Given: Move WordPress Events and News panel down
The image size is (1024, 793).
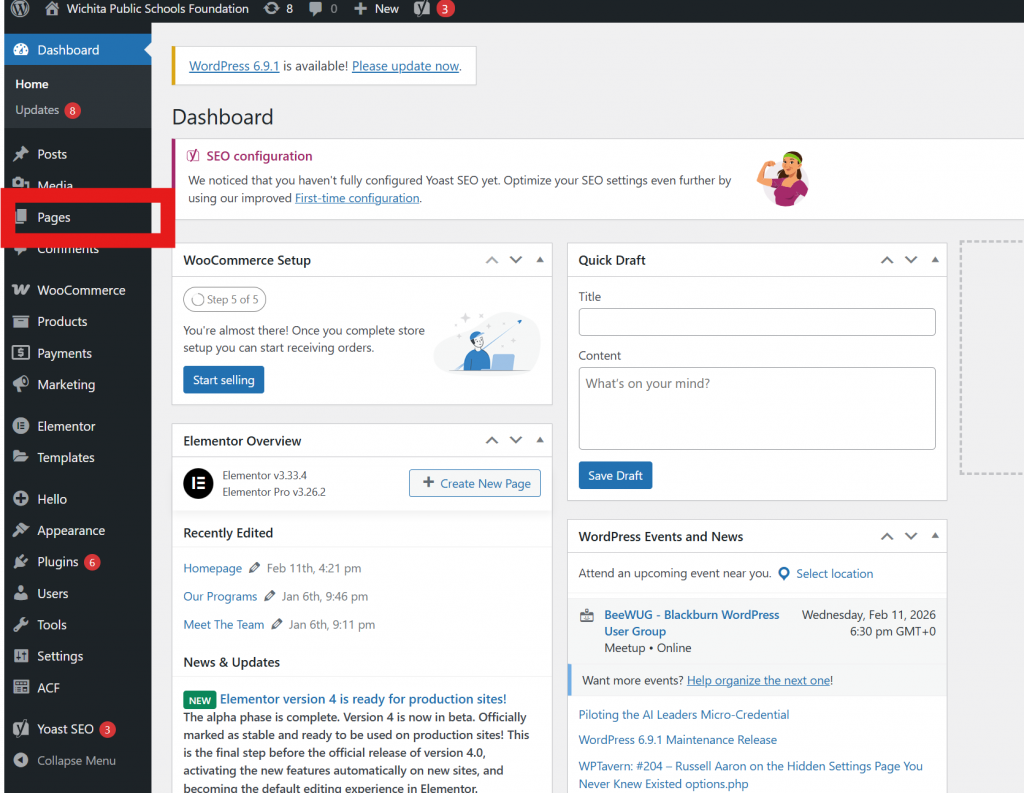Looking at the screenshot, I should pos(911,537).
